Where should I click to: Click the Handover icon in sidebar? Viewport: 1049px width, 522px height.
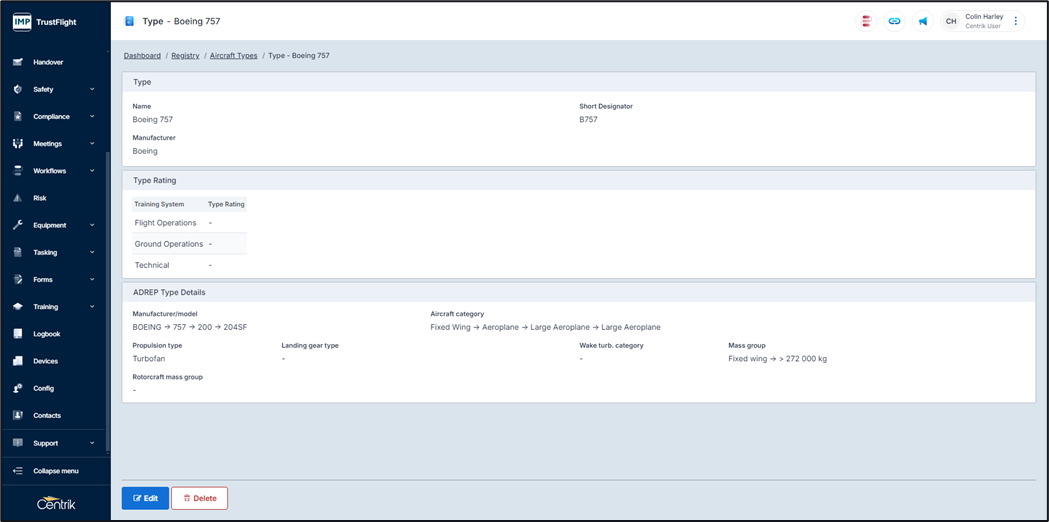click(18, 62)
